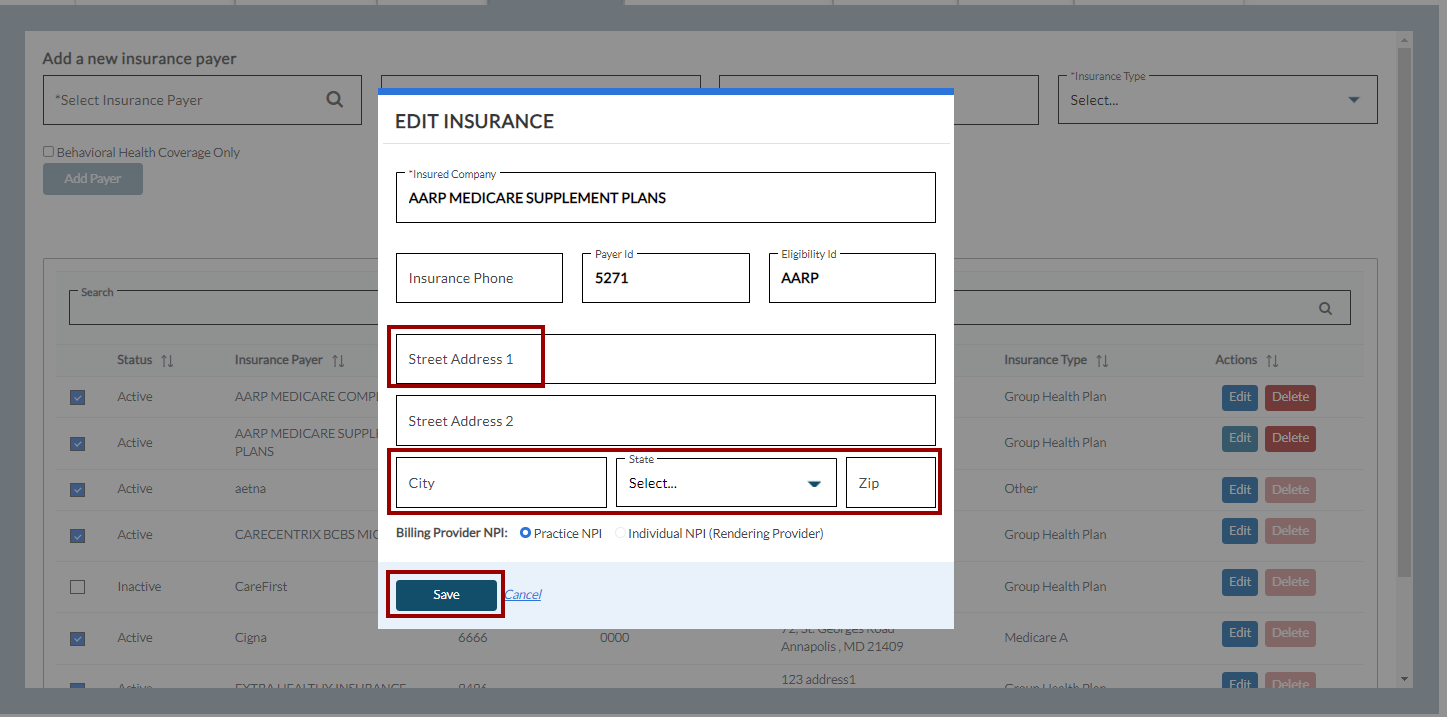Select the Practice NPI radio button
1447x717 pixels.
[526, 534]
